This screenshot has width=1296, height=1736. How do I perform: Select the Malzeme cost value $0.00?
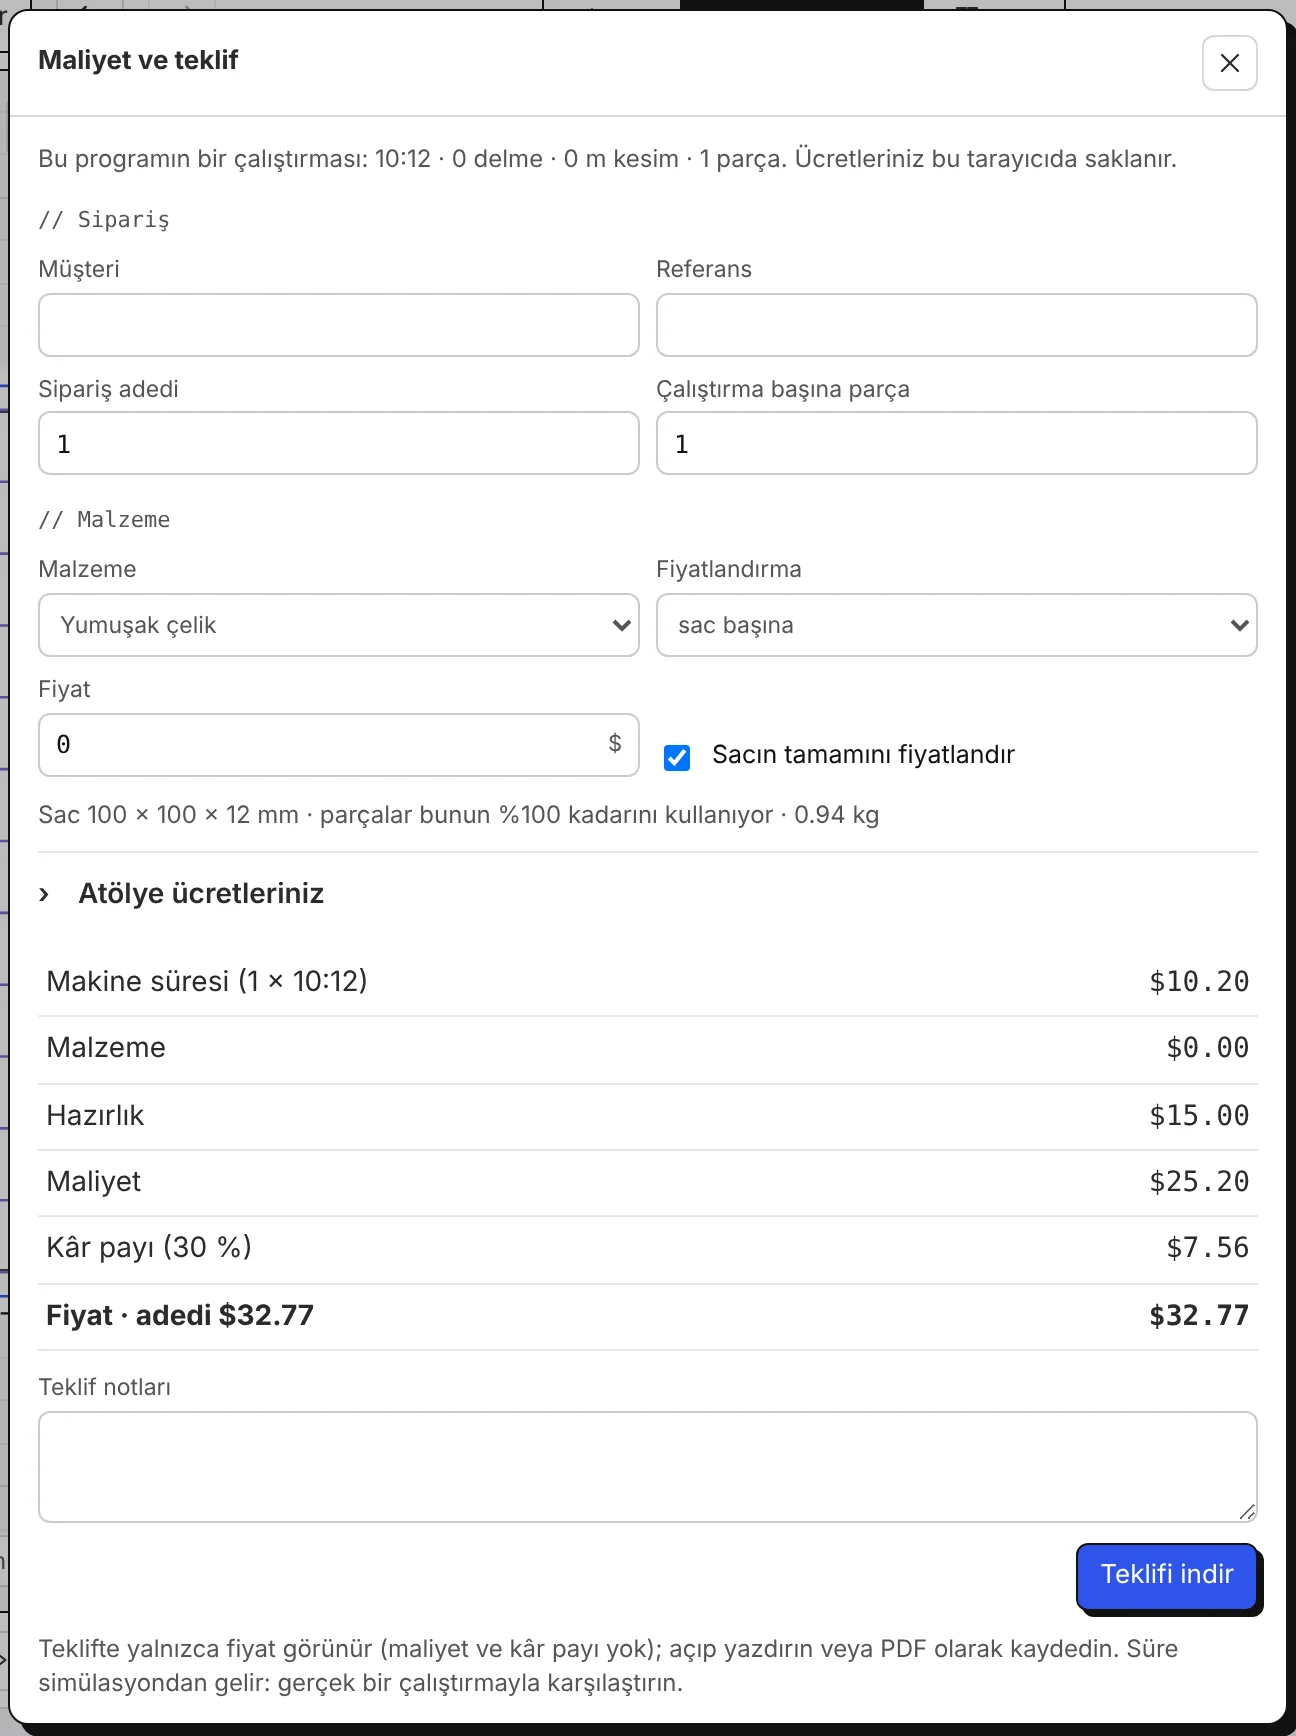pos(1208,1048)
